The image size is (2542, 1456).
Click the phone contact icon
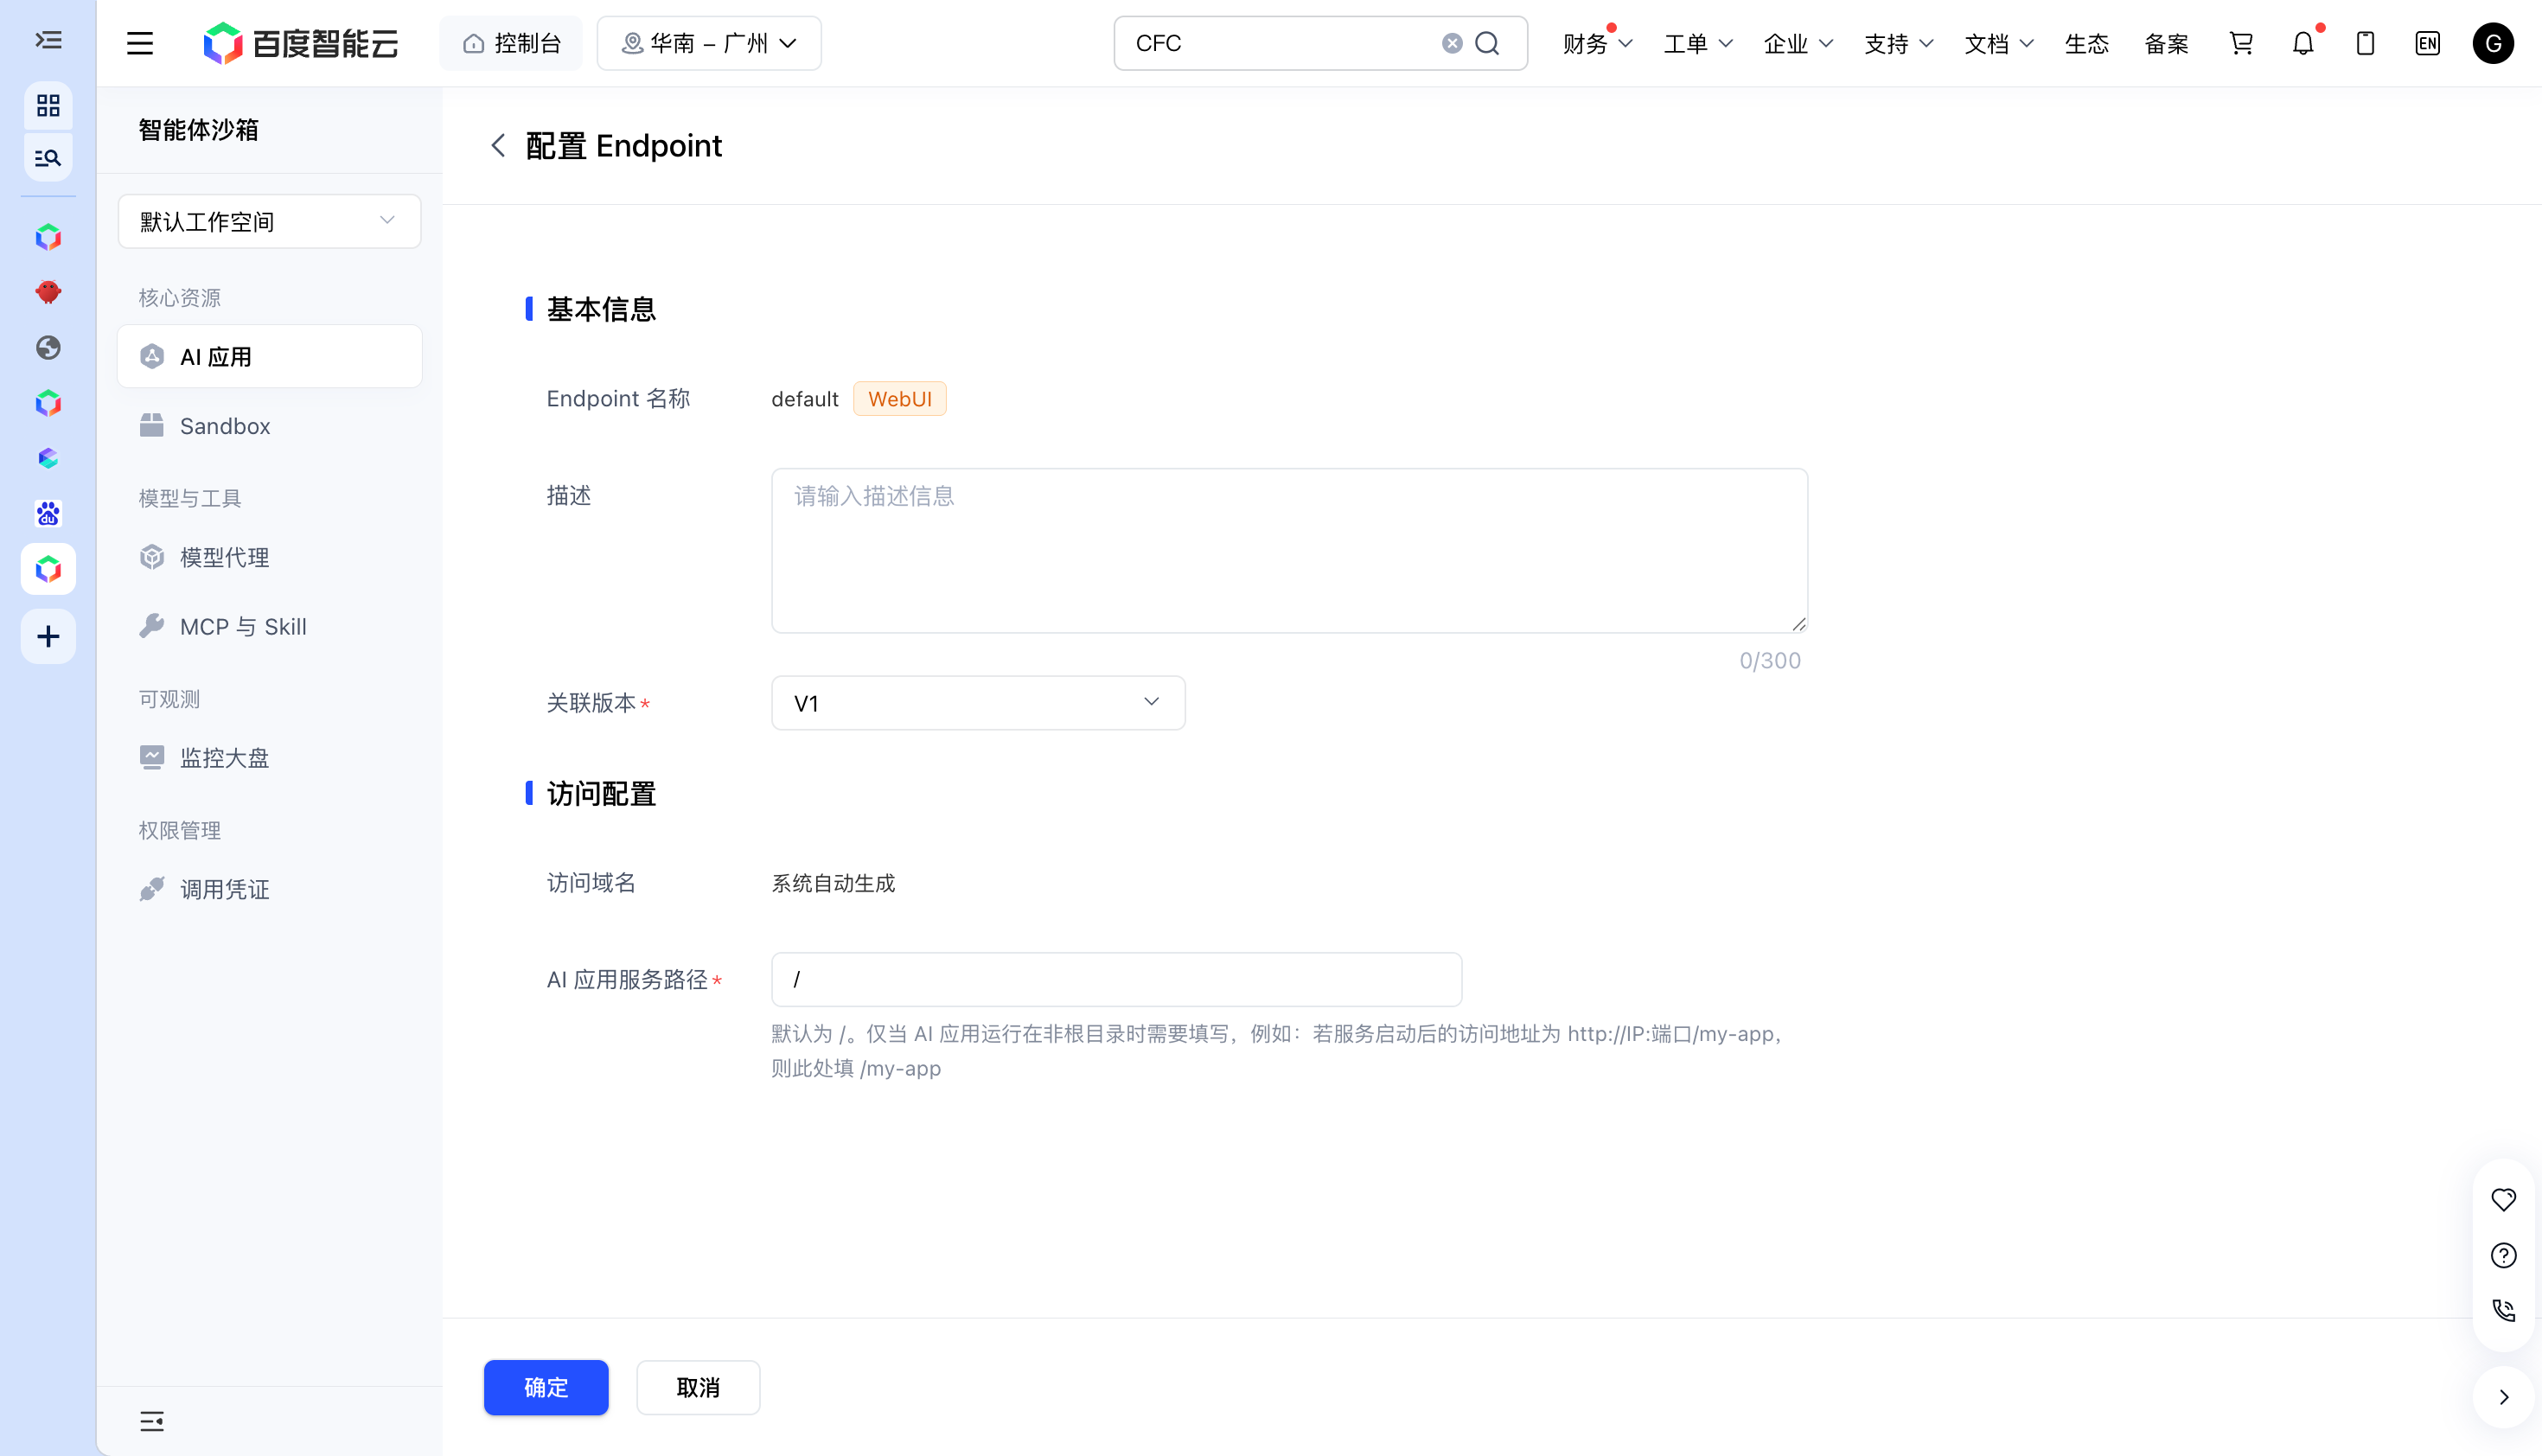pos(2503,1310)
